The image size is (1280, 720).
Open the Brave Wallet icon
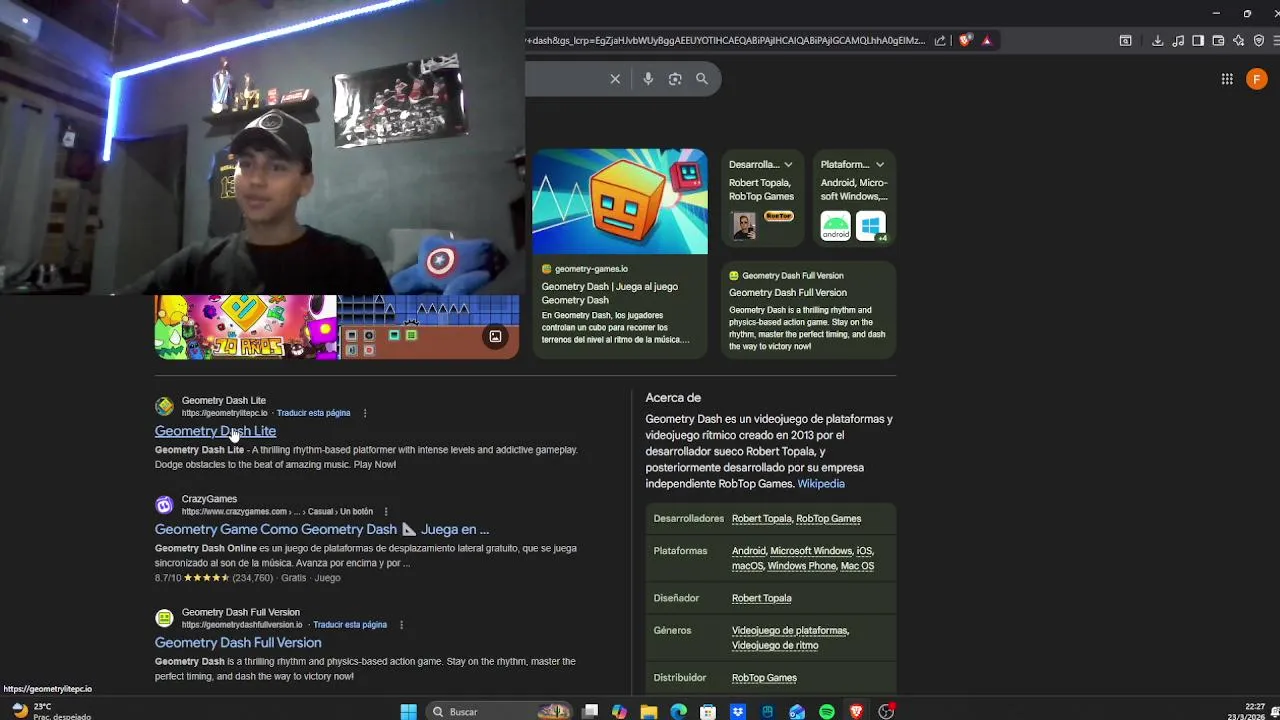pyautogui.click(x=1218, y=41)
